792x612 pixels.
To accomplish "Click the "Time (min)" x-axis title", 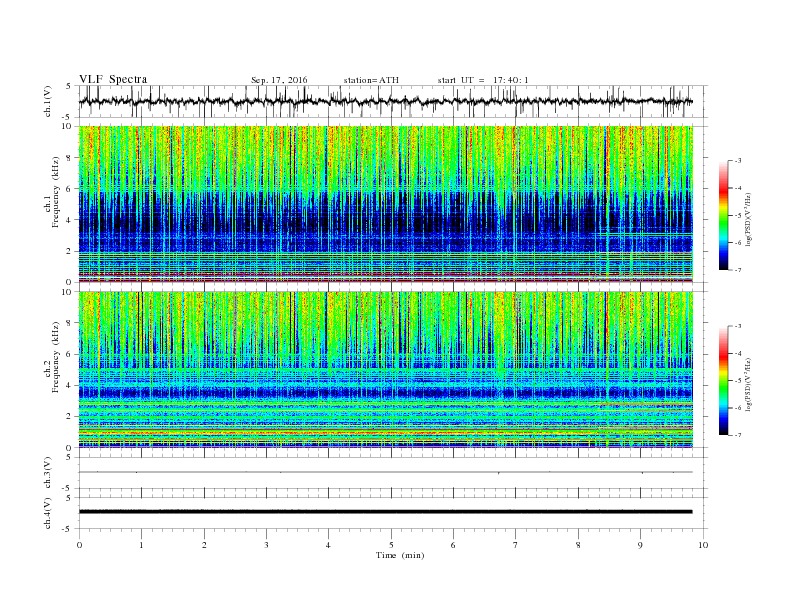I will pos(400,555).
